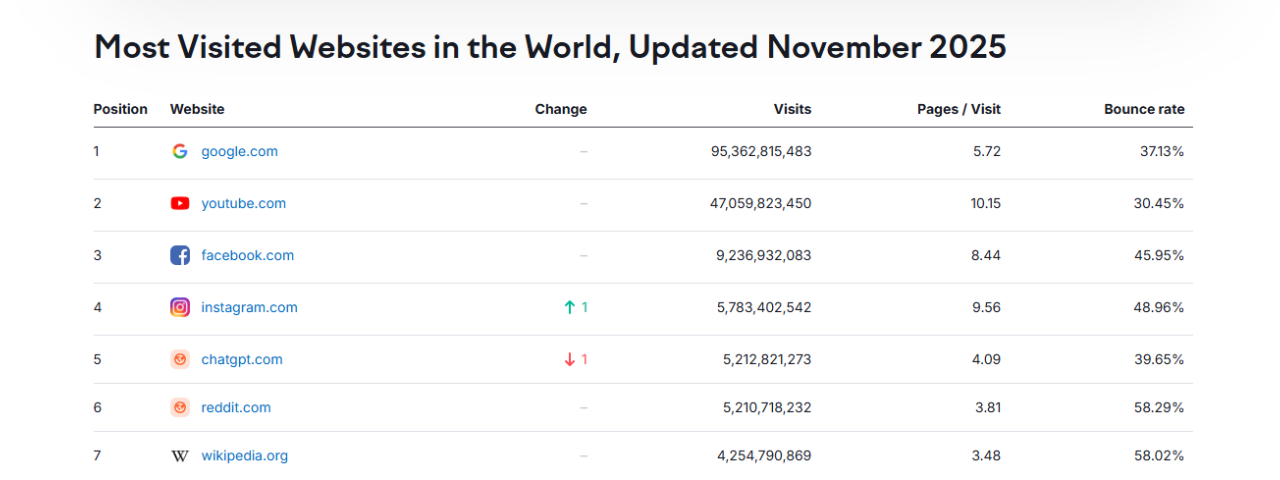Click the Most Visited Websites page heading
Image resolution: width=1280 pixels, height=480 pixels.
(x=550, y=47)
